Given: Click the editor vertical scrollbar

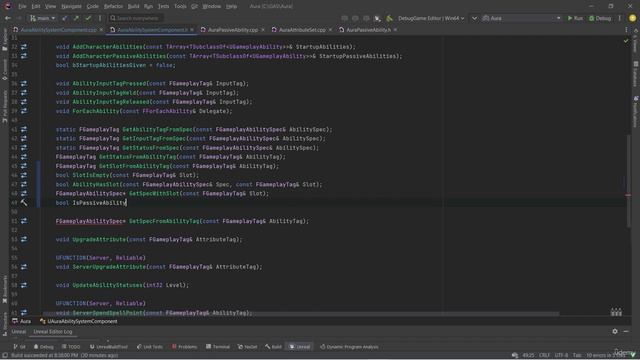Looking at the screenshot, I should pos(629,180).
